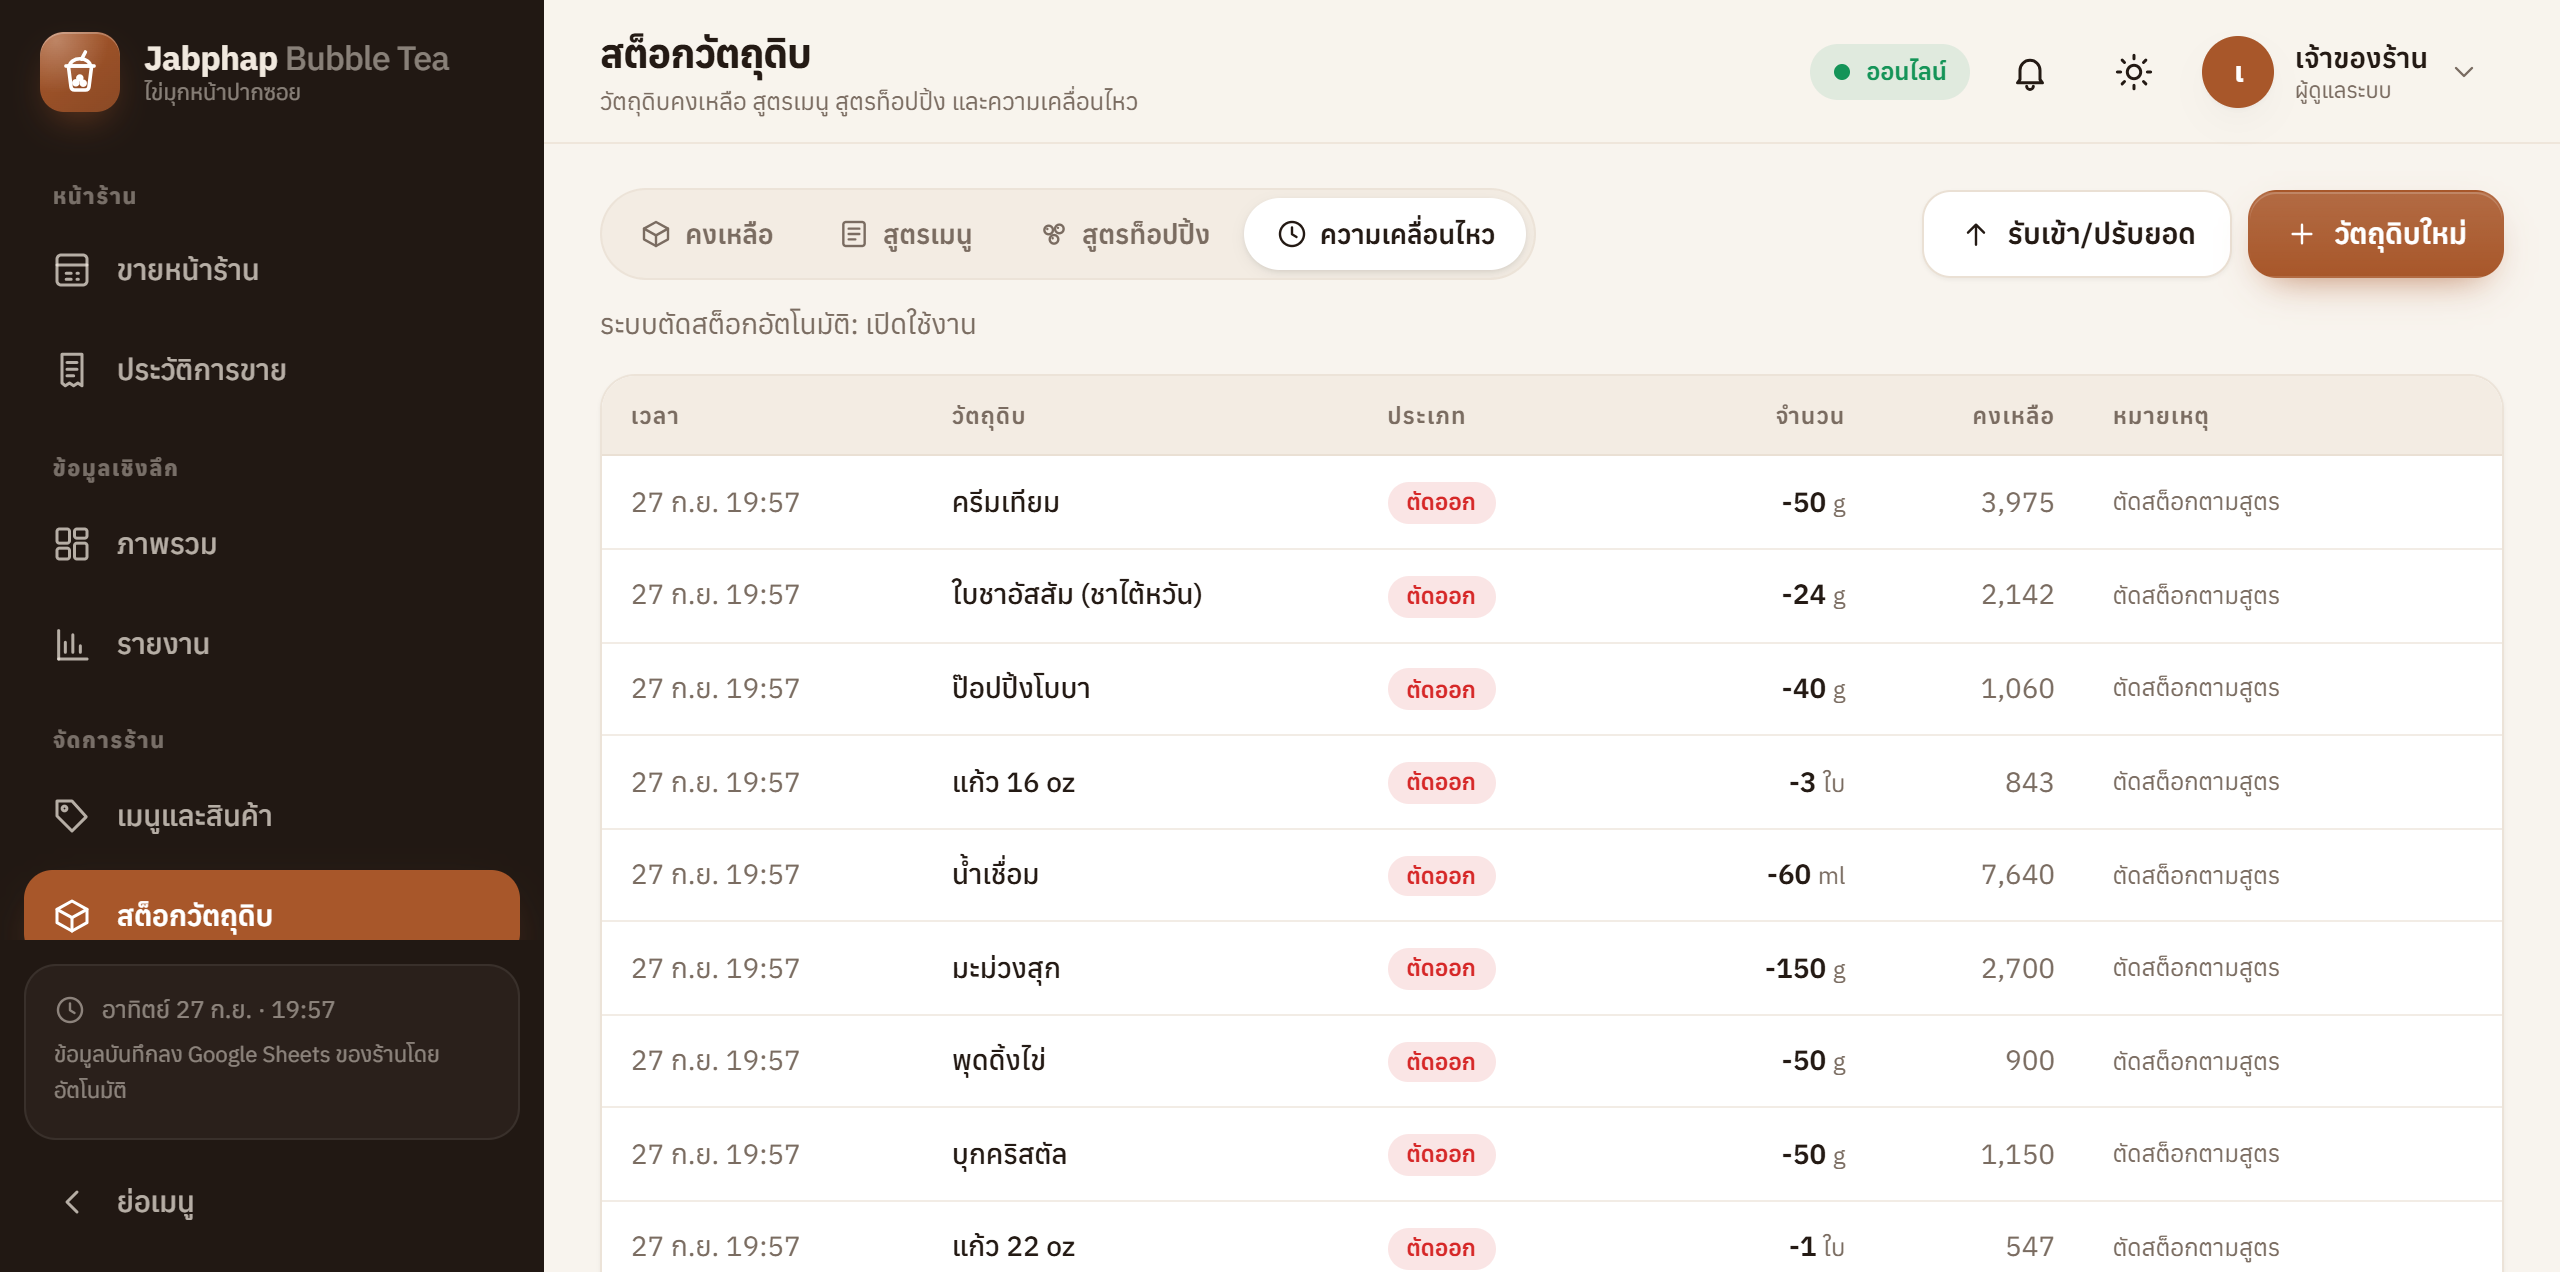This screenshot has width=2560, height=1272.
Task: Click the Google Sheets sync info card
Action: (x=272, y=1051)
